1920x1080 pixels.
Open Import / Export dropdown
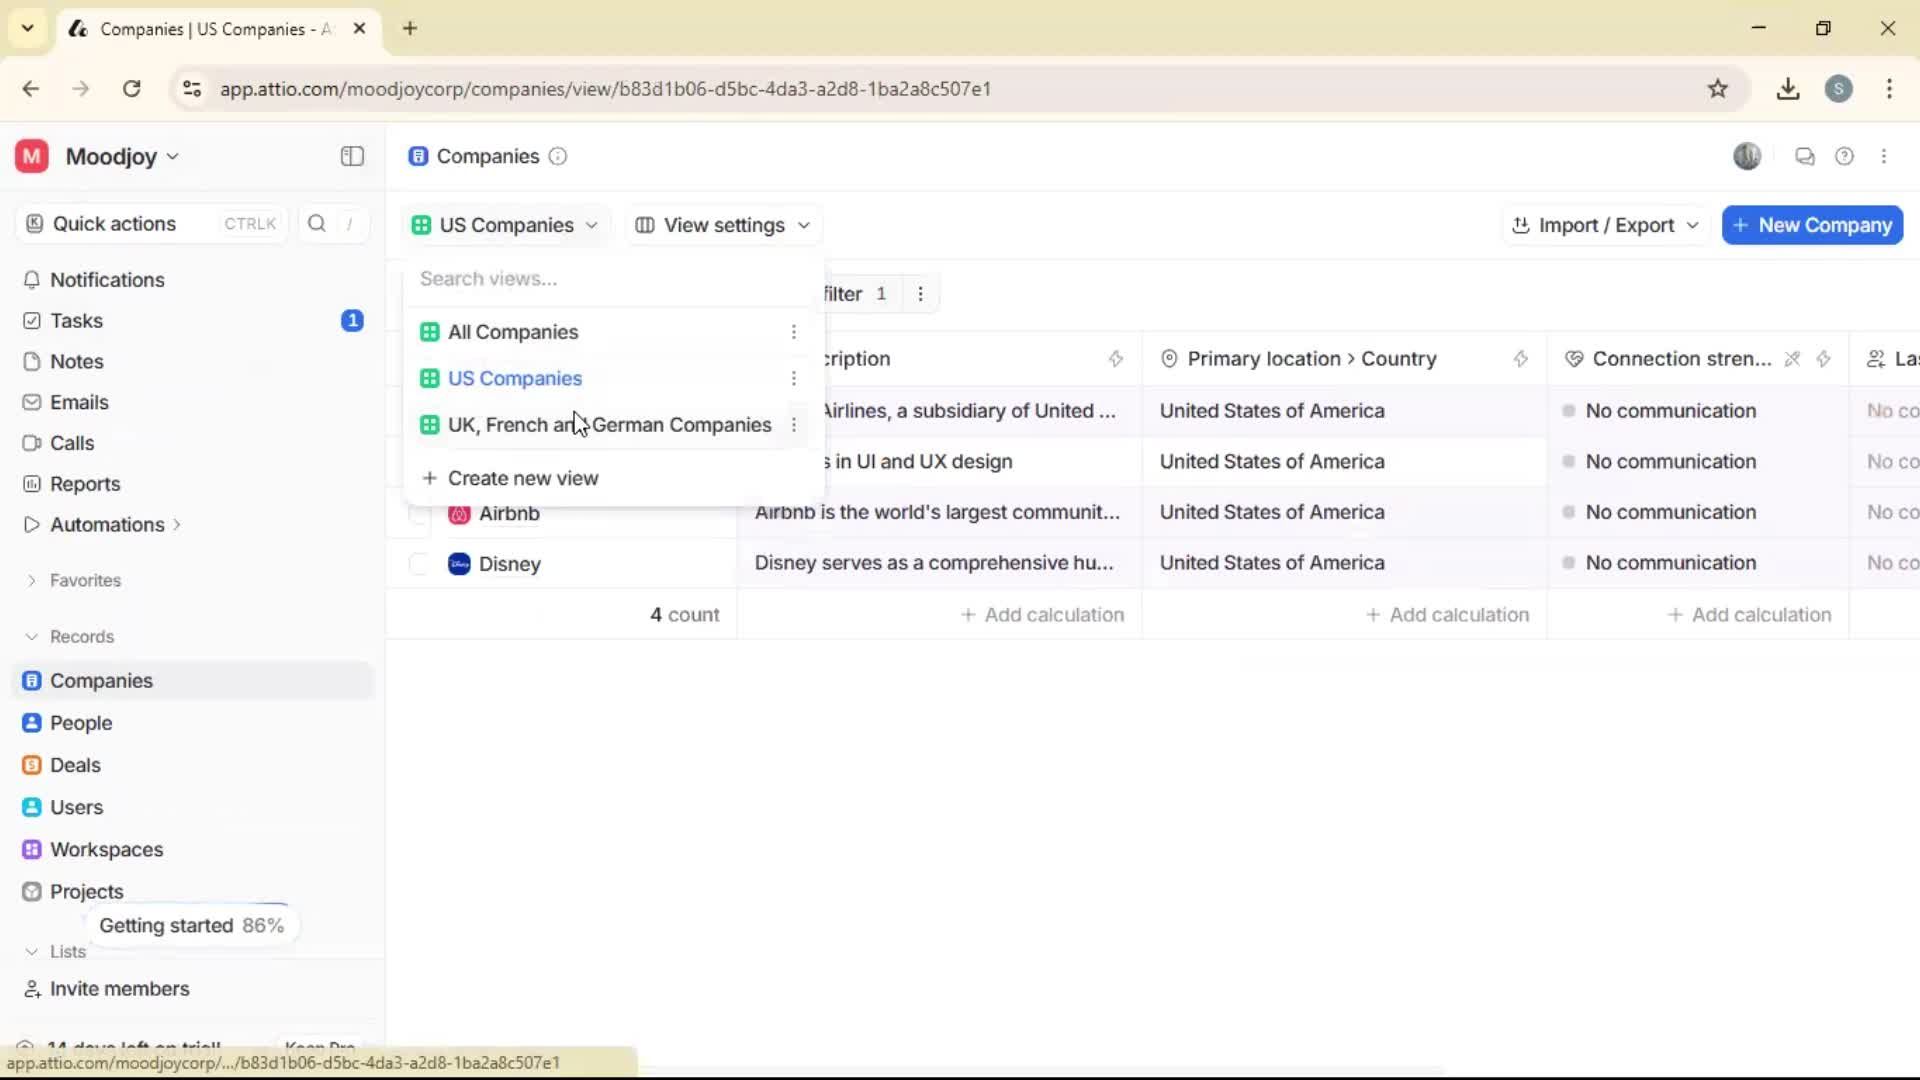1605,225
